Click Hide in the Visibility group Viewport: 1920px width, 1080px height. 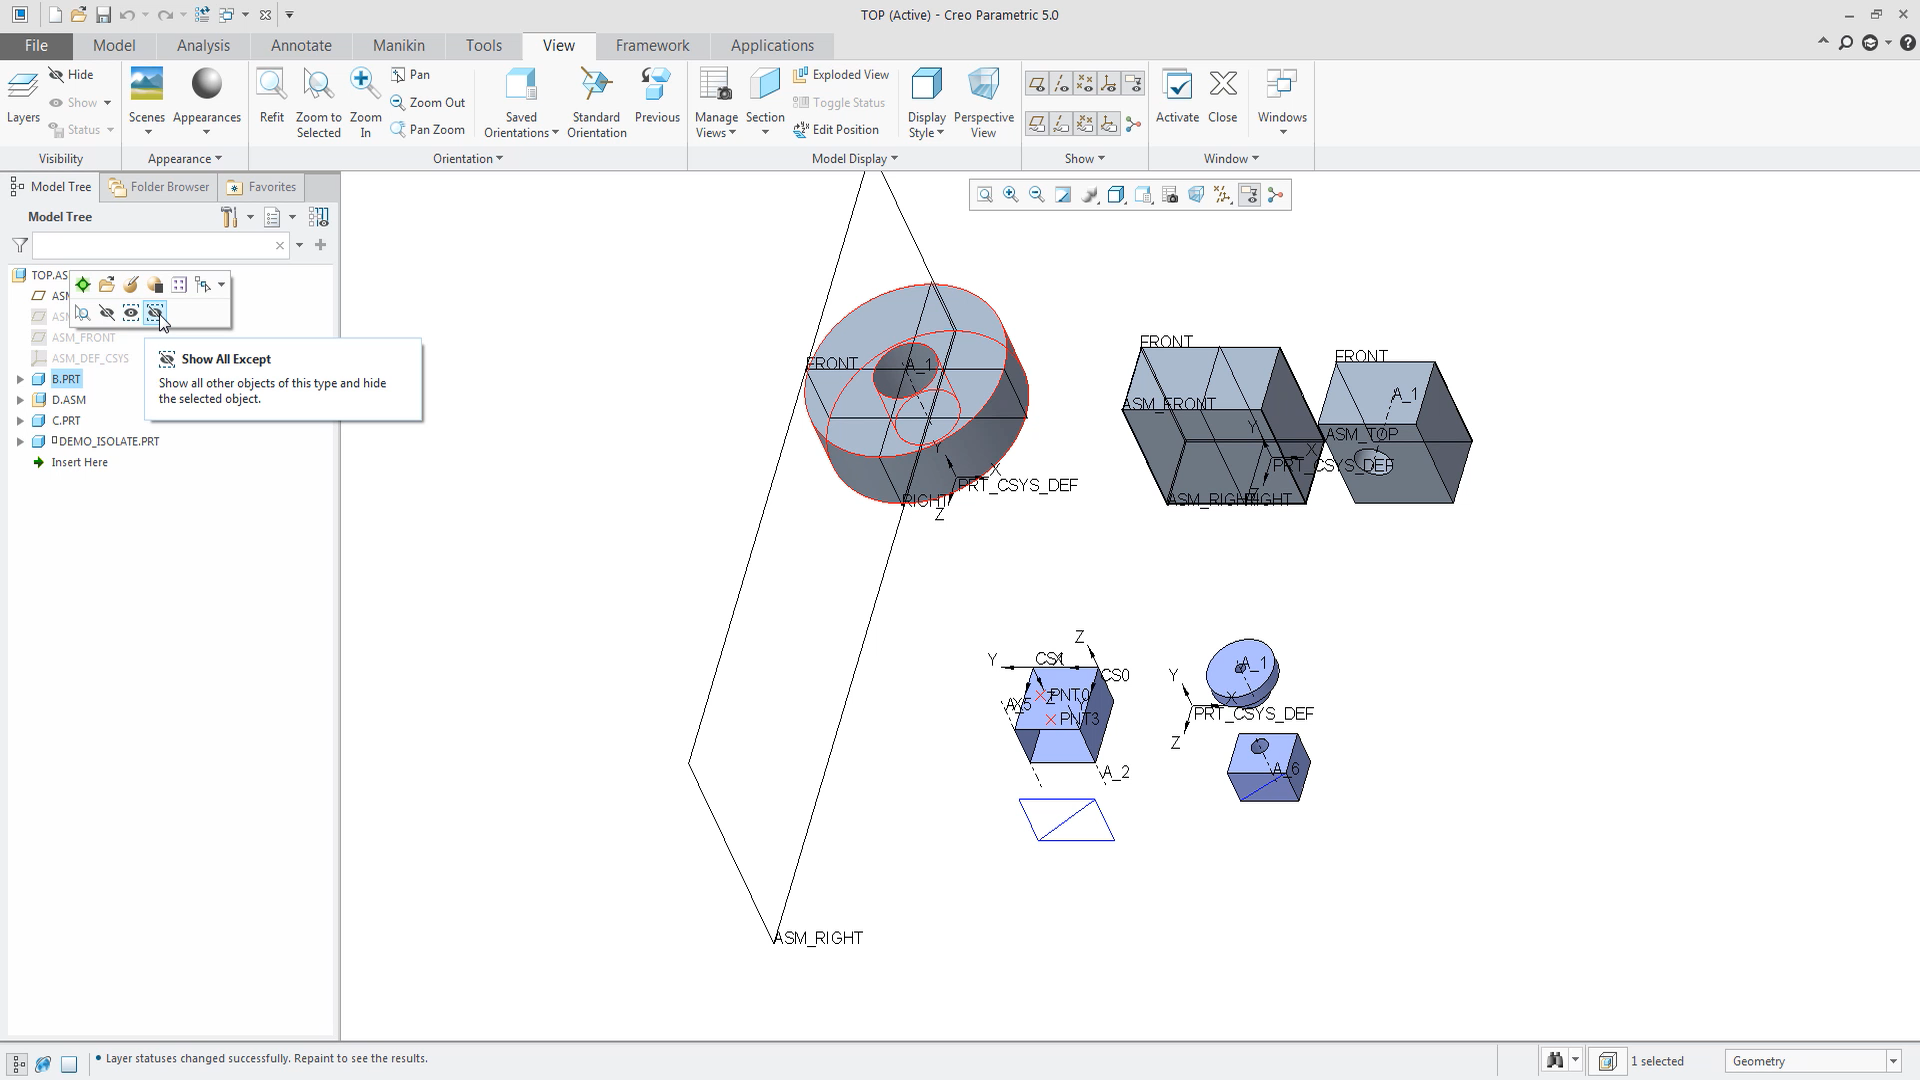point(71,75)
